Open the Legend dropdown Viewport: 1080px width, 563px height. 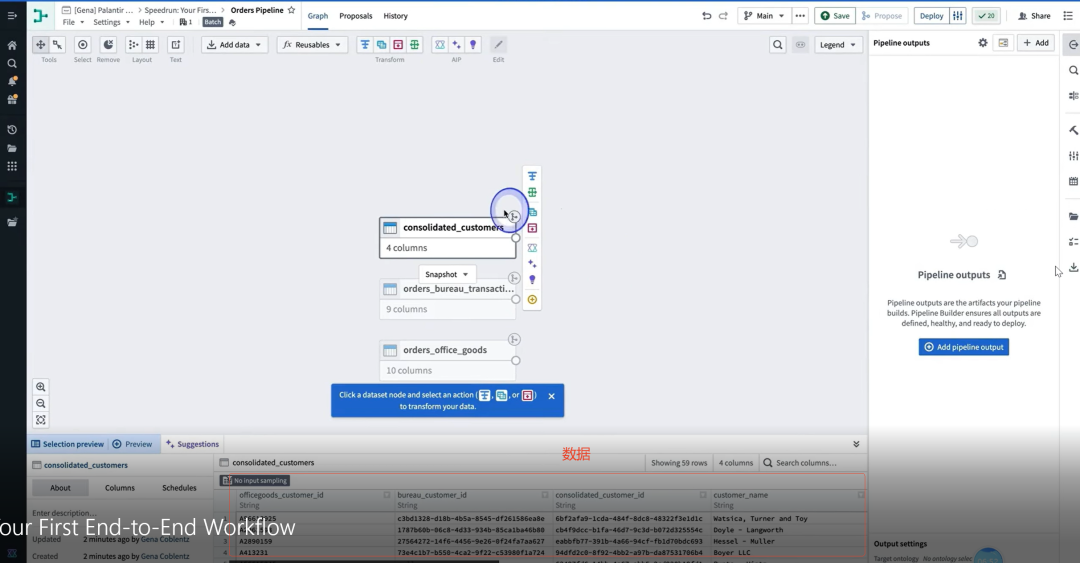(838, 45)
